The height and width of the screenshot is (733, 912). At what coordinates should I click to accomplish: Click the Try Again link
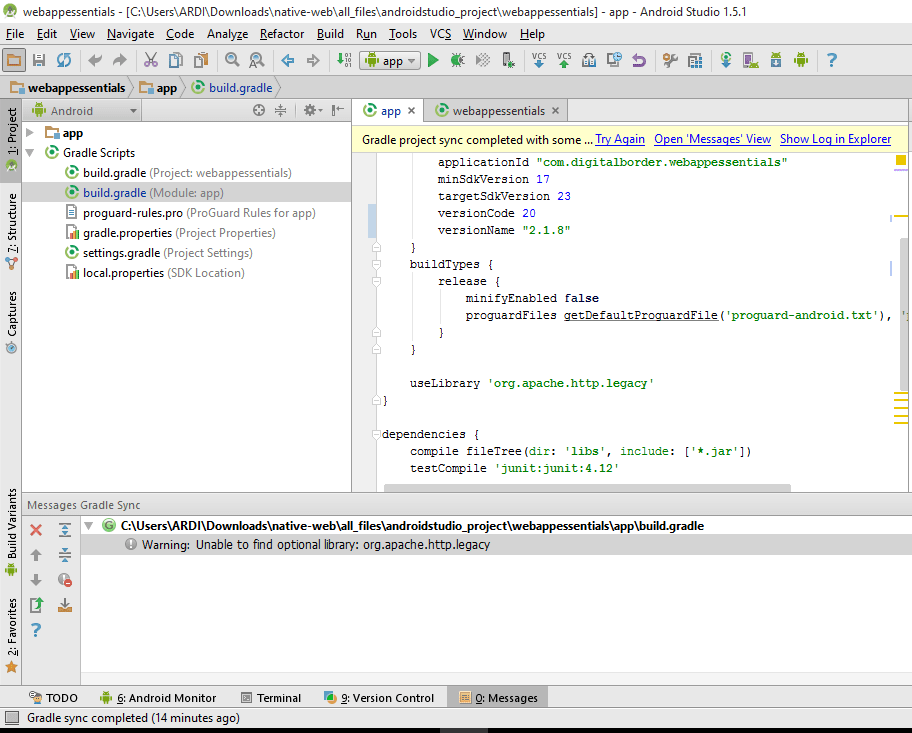point(620,139)
